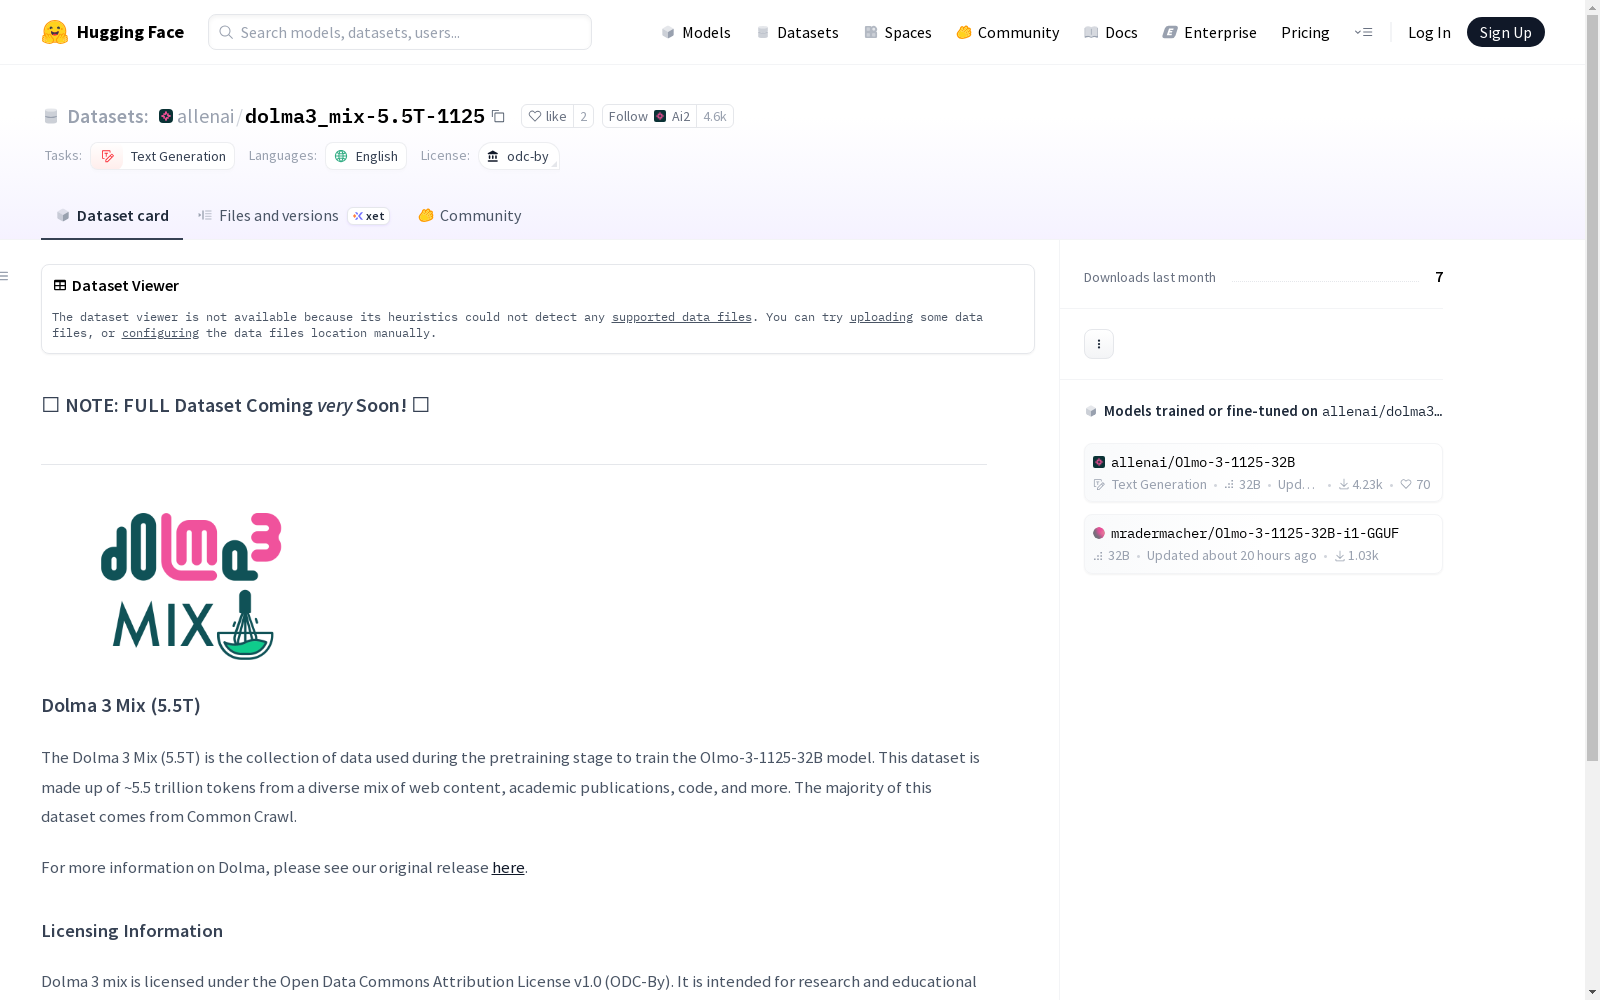
Task: Go to the Pricing page
Action: [1305, 32]
